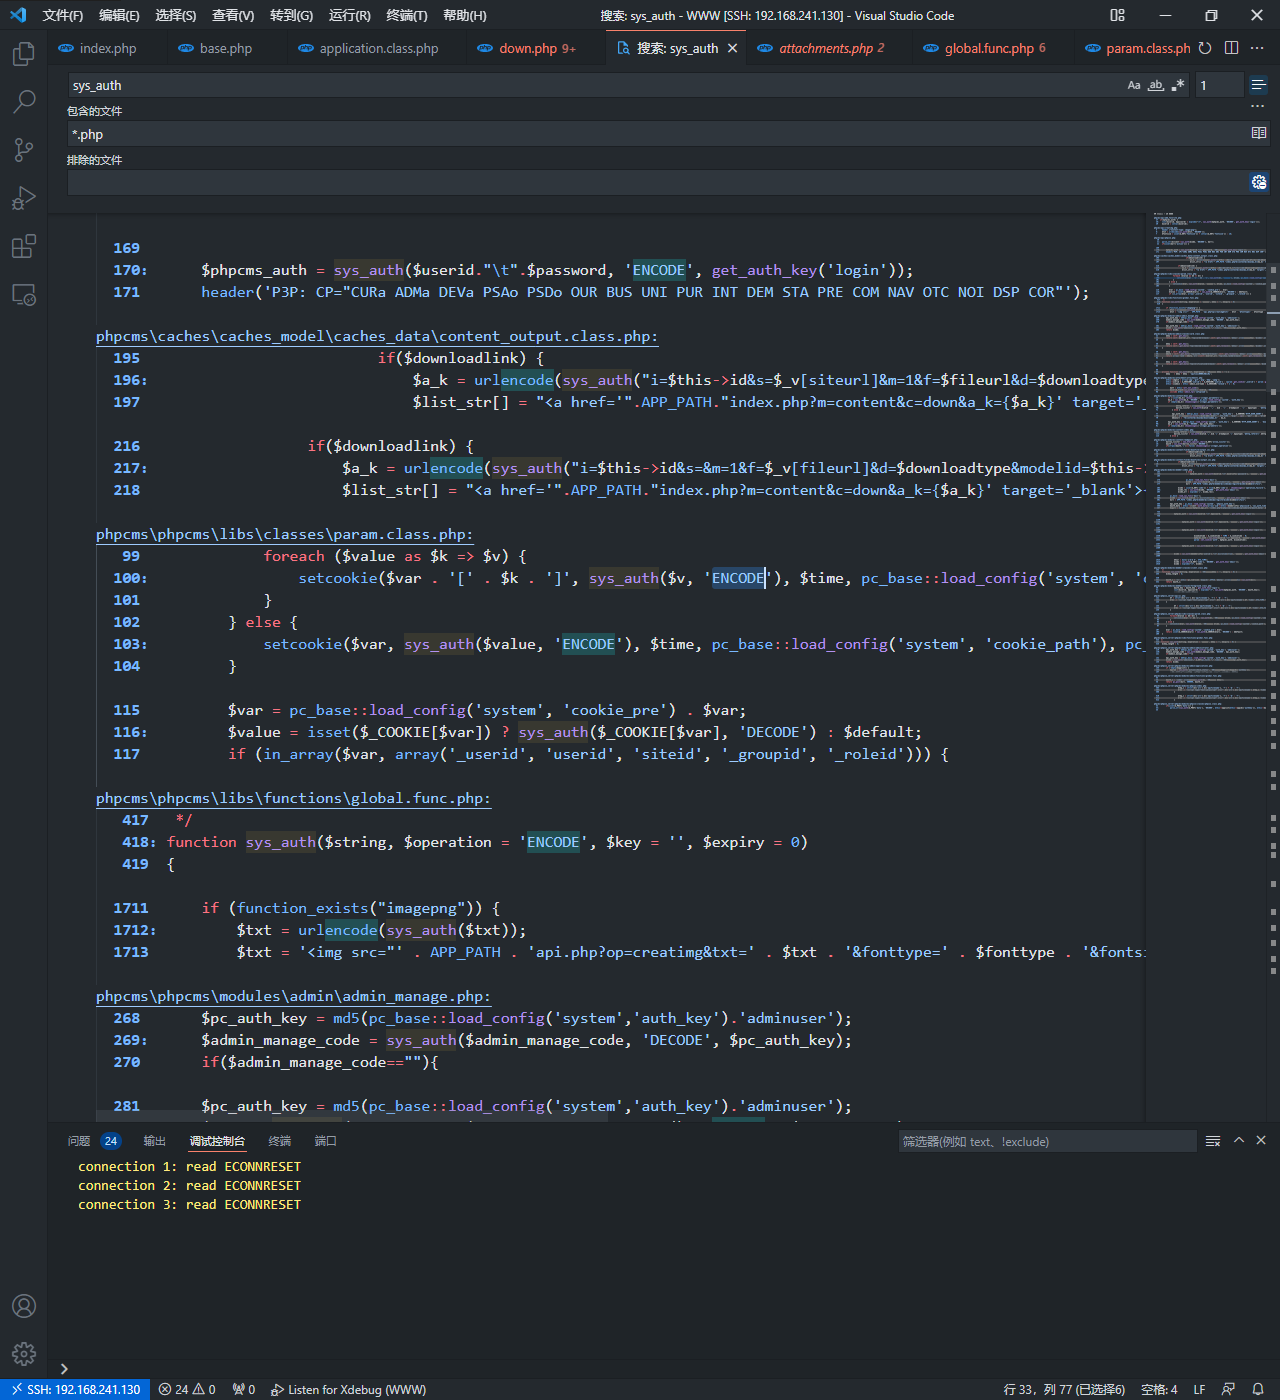This screenshot has height=1400, width=1280.
Task: Switch to the param.class.php editor tab
Action: click(1136, 48)
